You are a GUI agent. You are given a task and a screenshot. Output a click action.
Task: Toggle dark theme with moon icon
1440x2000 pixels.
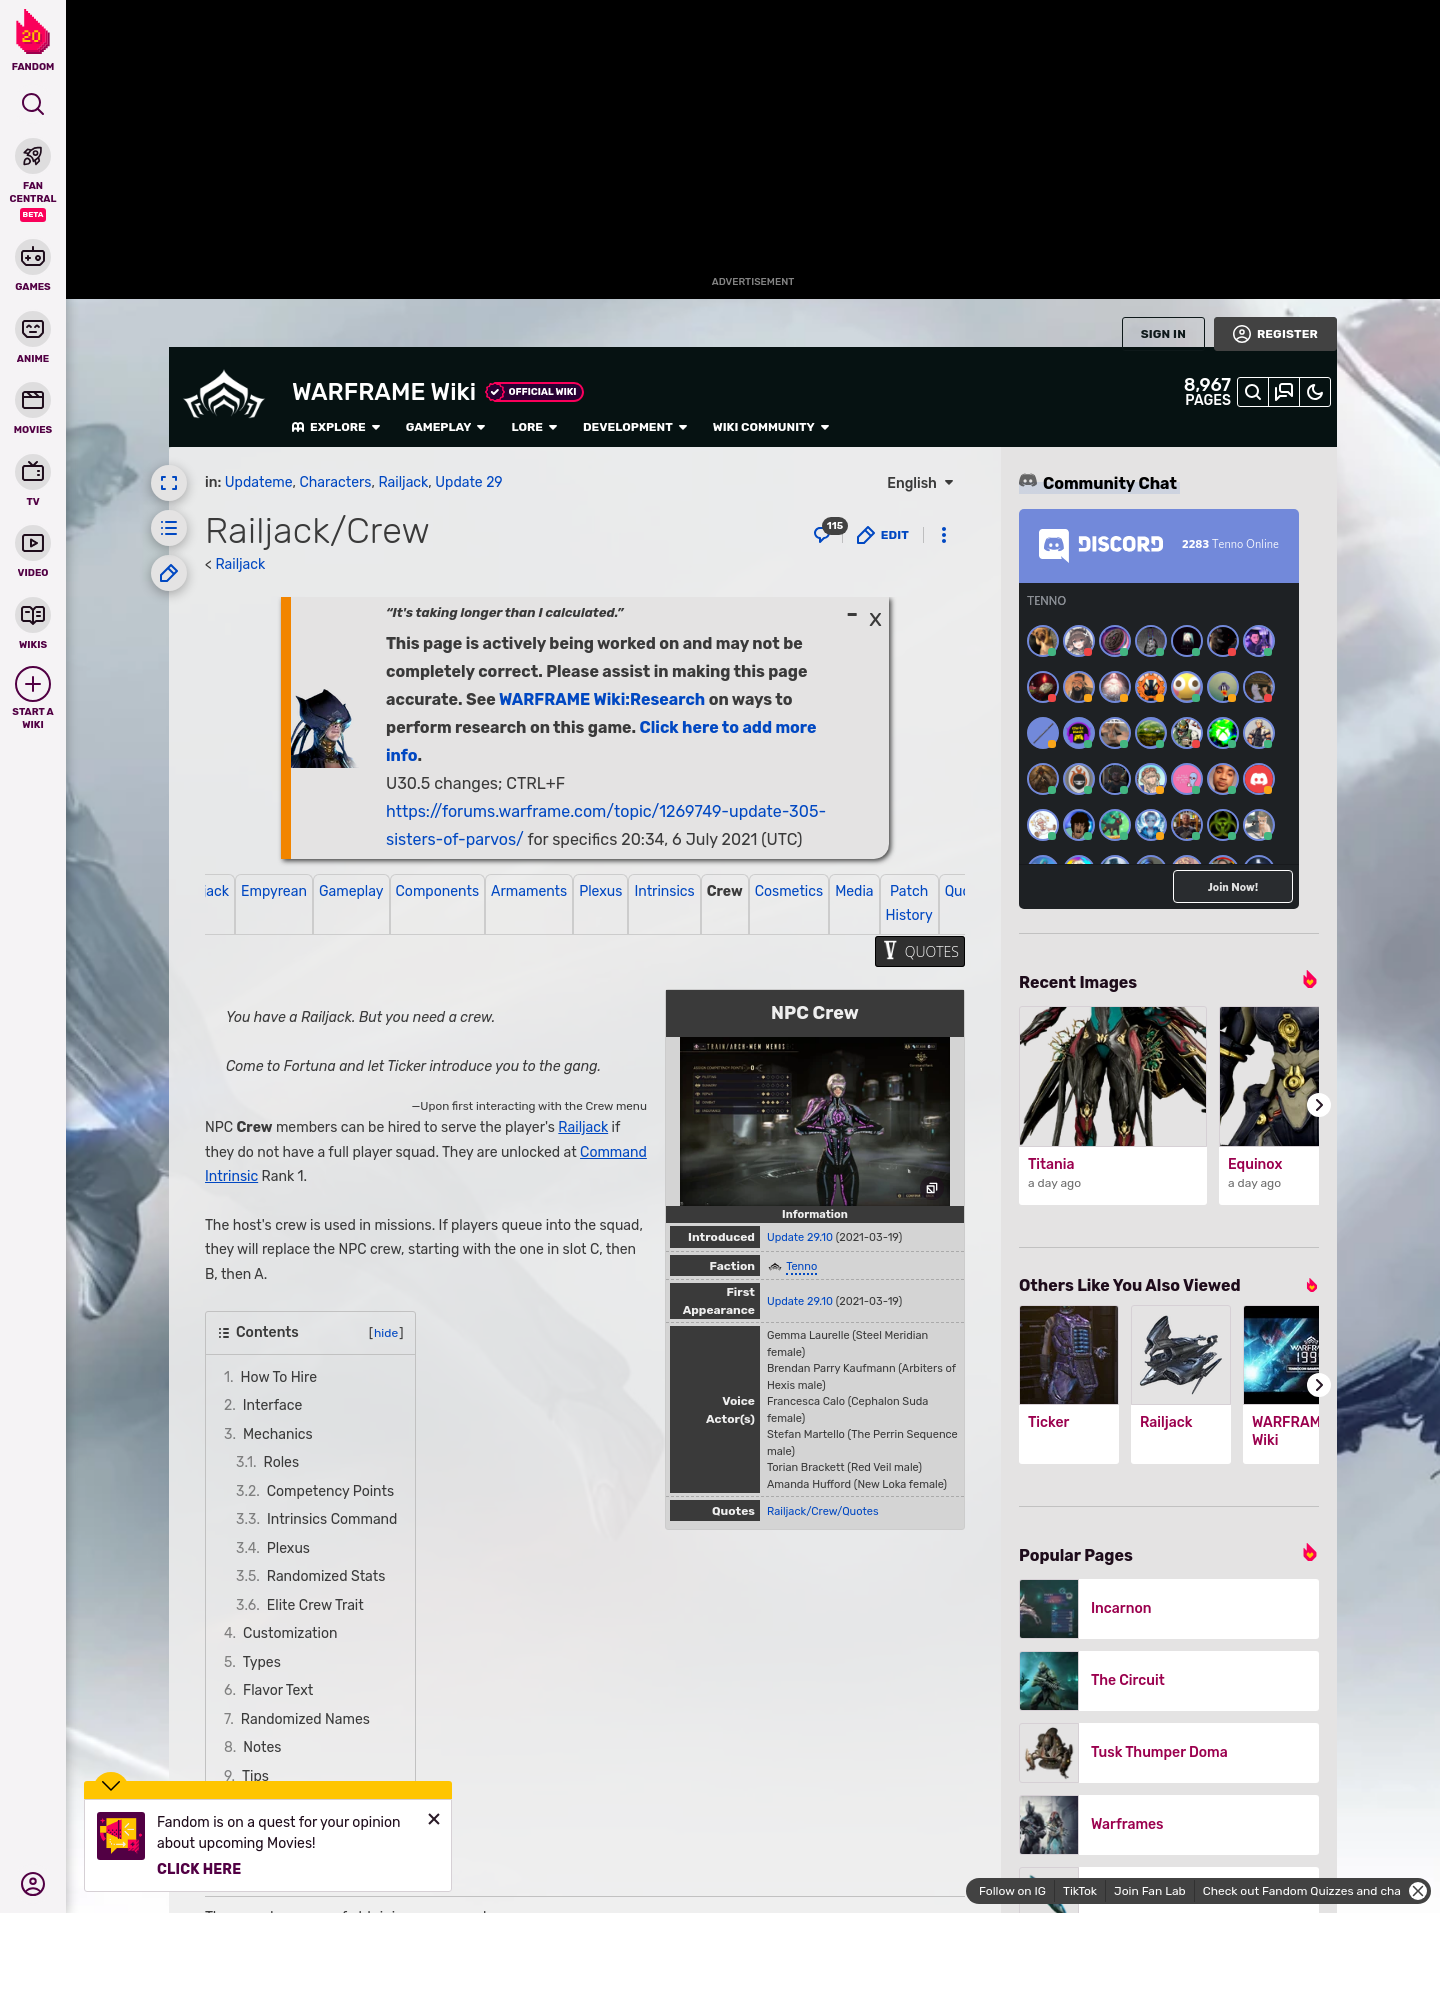[x=1315, y=392]
